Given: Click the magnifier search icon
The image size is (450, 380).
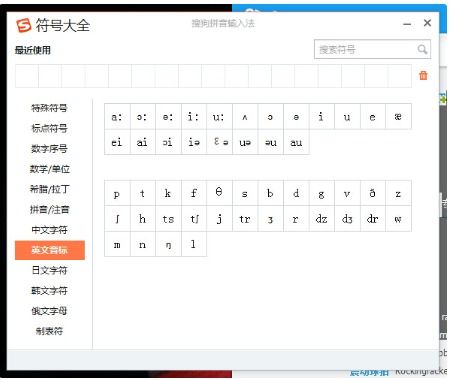Looking at the screenshot, I should tap(422, 49).
